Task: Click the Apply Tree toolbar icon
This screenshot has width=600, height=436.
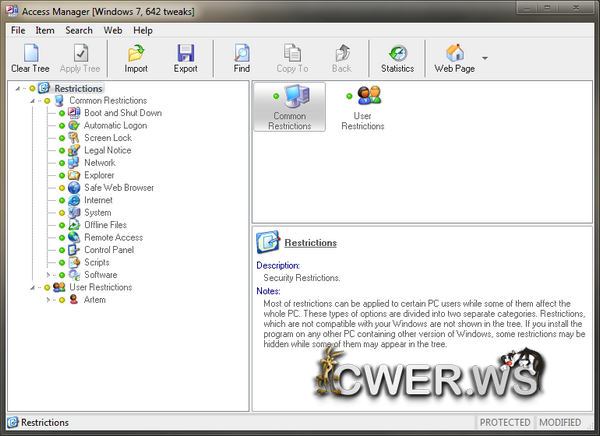Action: (81, 53)
